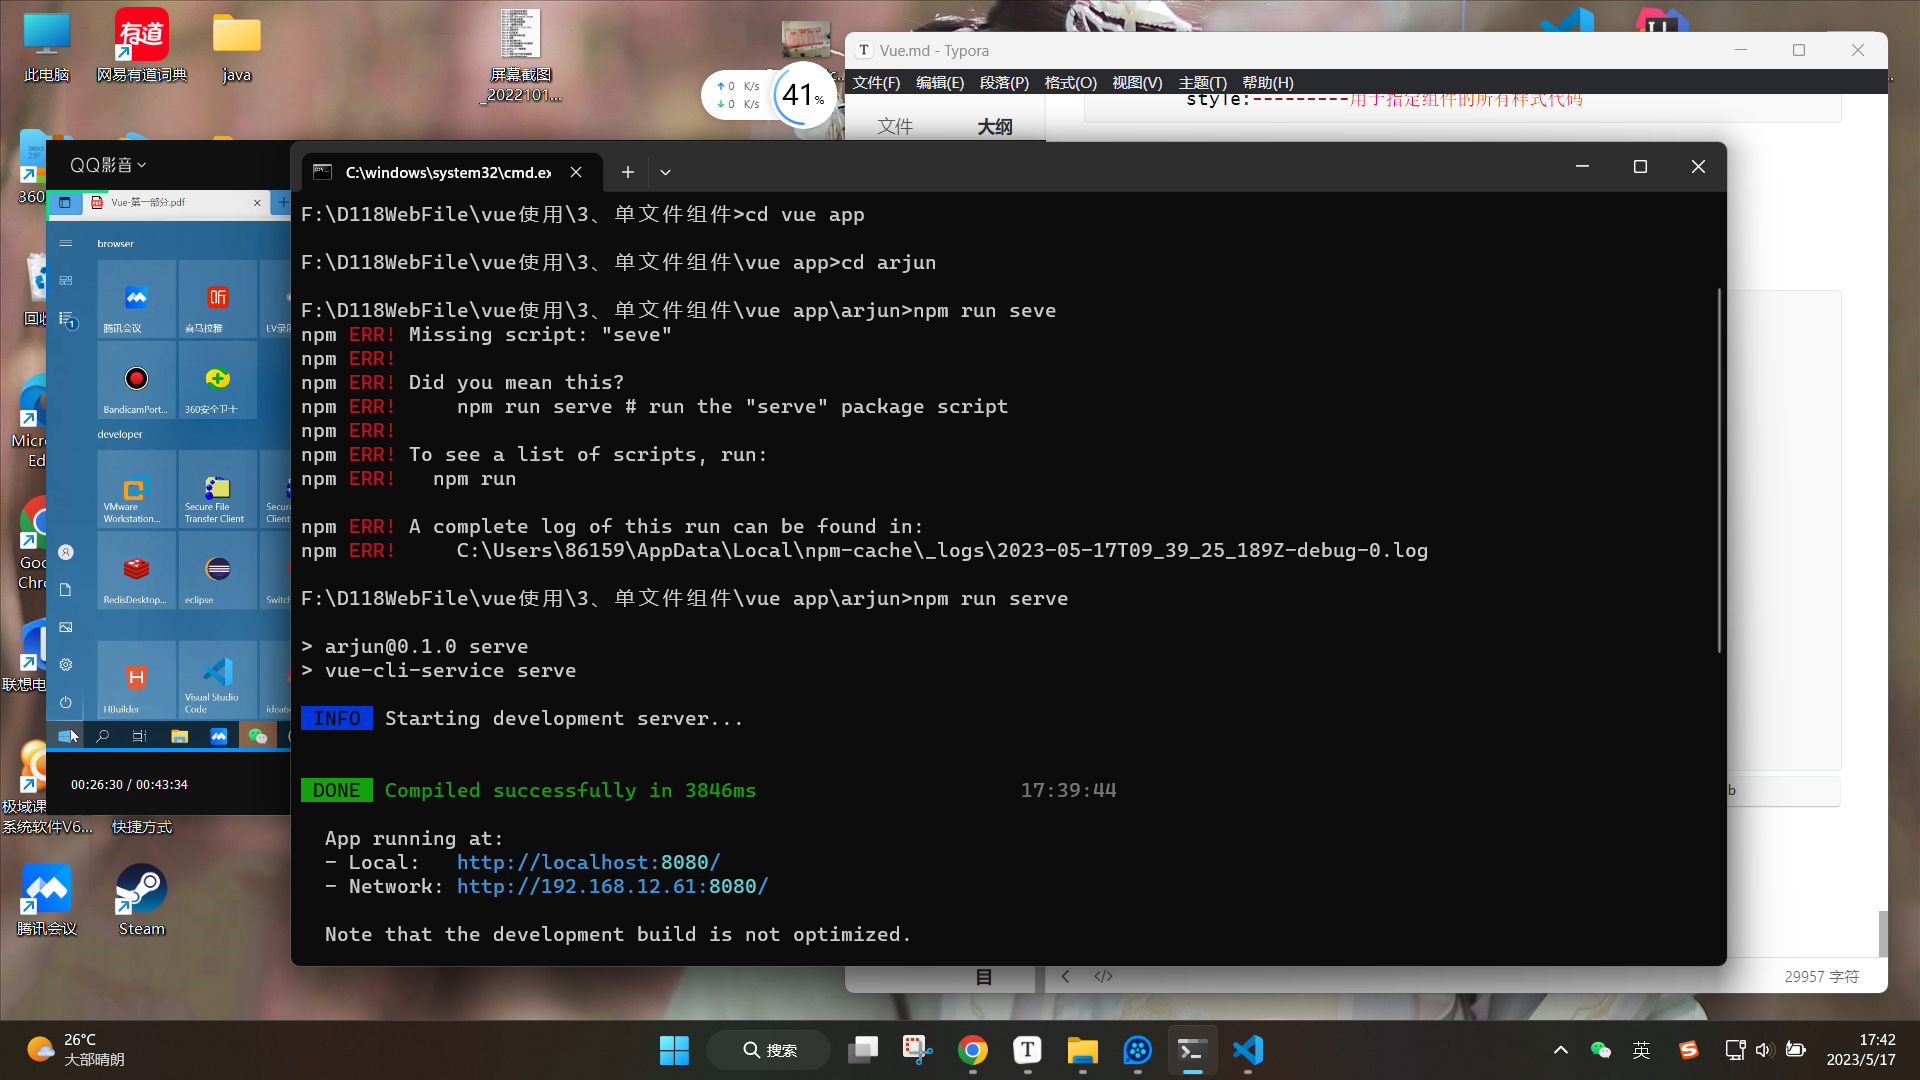Expand terminal profile dropdown chevron
Viewport: 1920px width, 1080px height.
click(665, 172)
